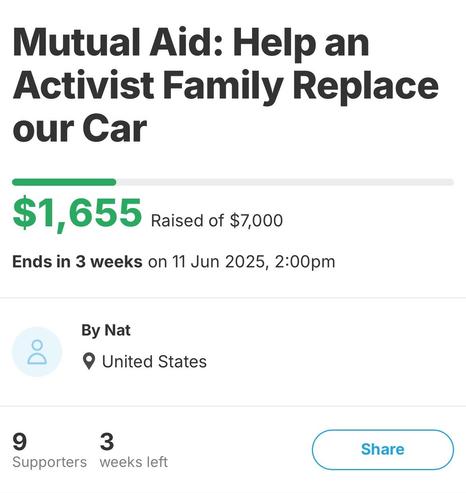Click the Supporters label
Image resolution: width=466 pixels, height=493 pixels.
(50, 462)
